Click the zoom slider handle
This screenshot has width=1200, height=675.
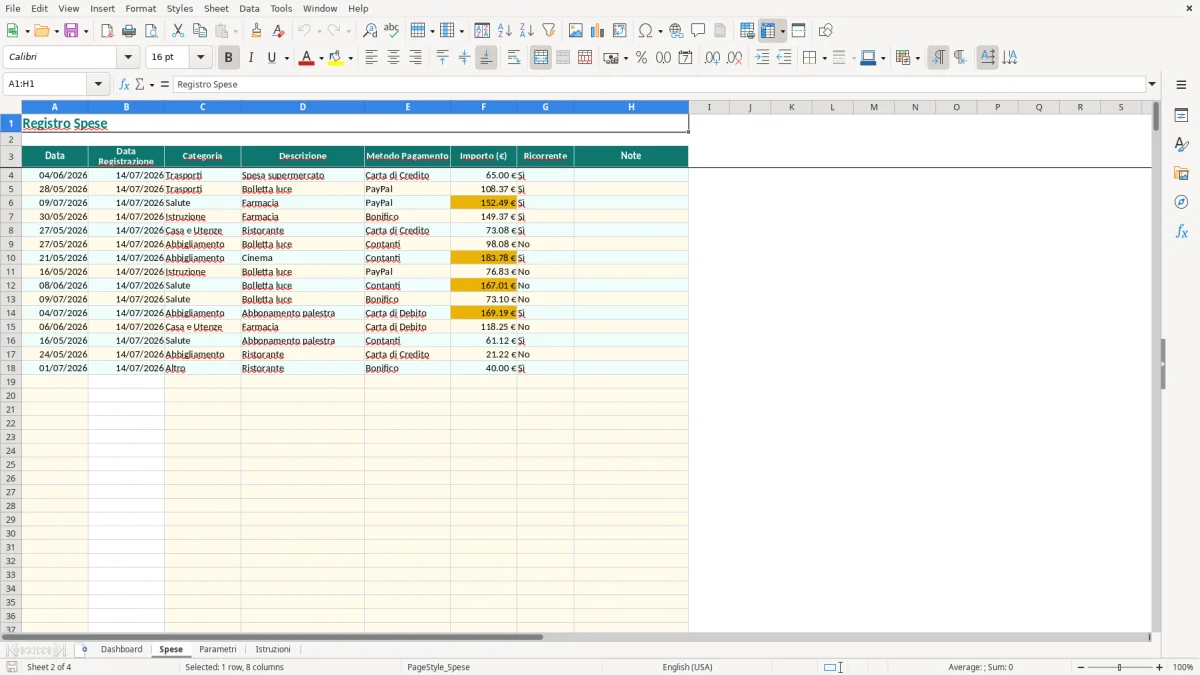pos(1120,667)
